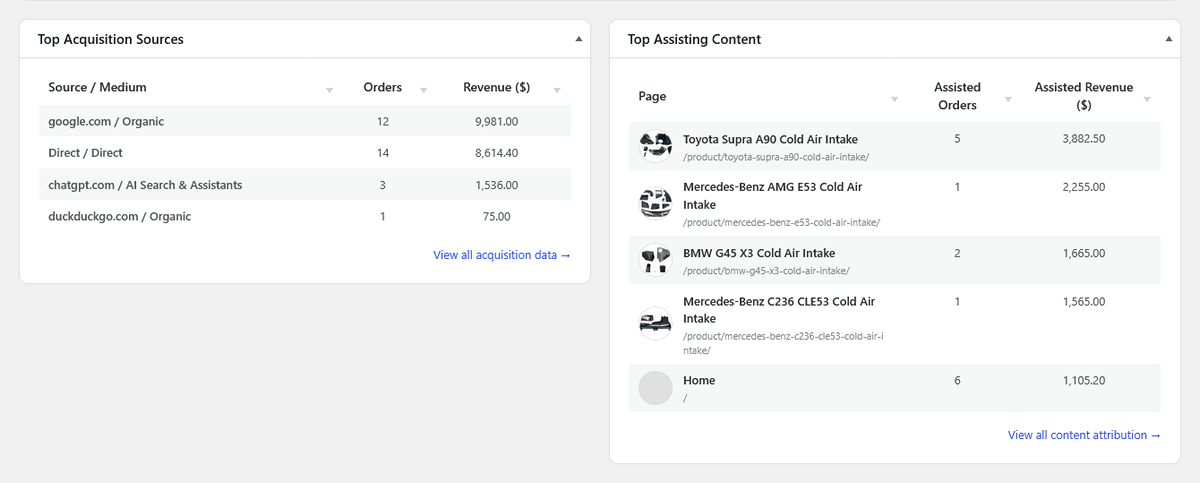The image size is (1200, 483).
Task: Collapse the Top Acquisition Sources panel
Action: [578, 39]
